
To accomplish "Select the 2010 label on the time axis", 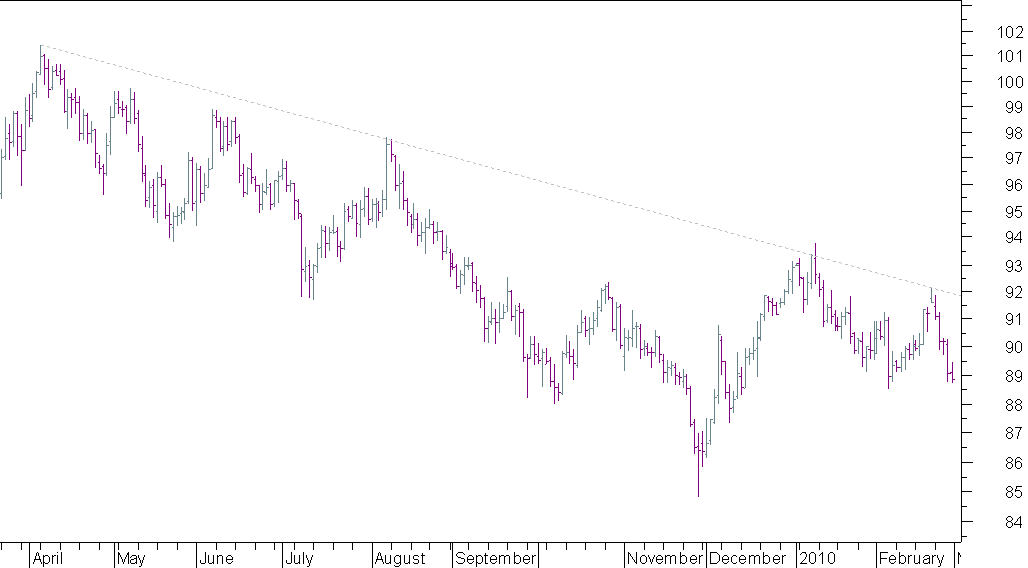I will (x=818, y=558).
